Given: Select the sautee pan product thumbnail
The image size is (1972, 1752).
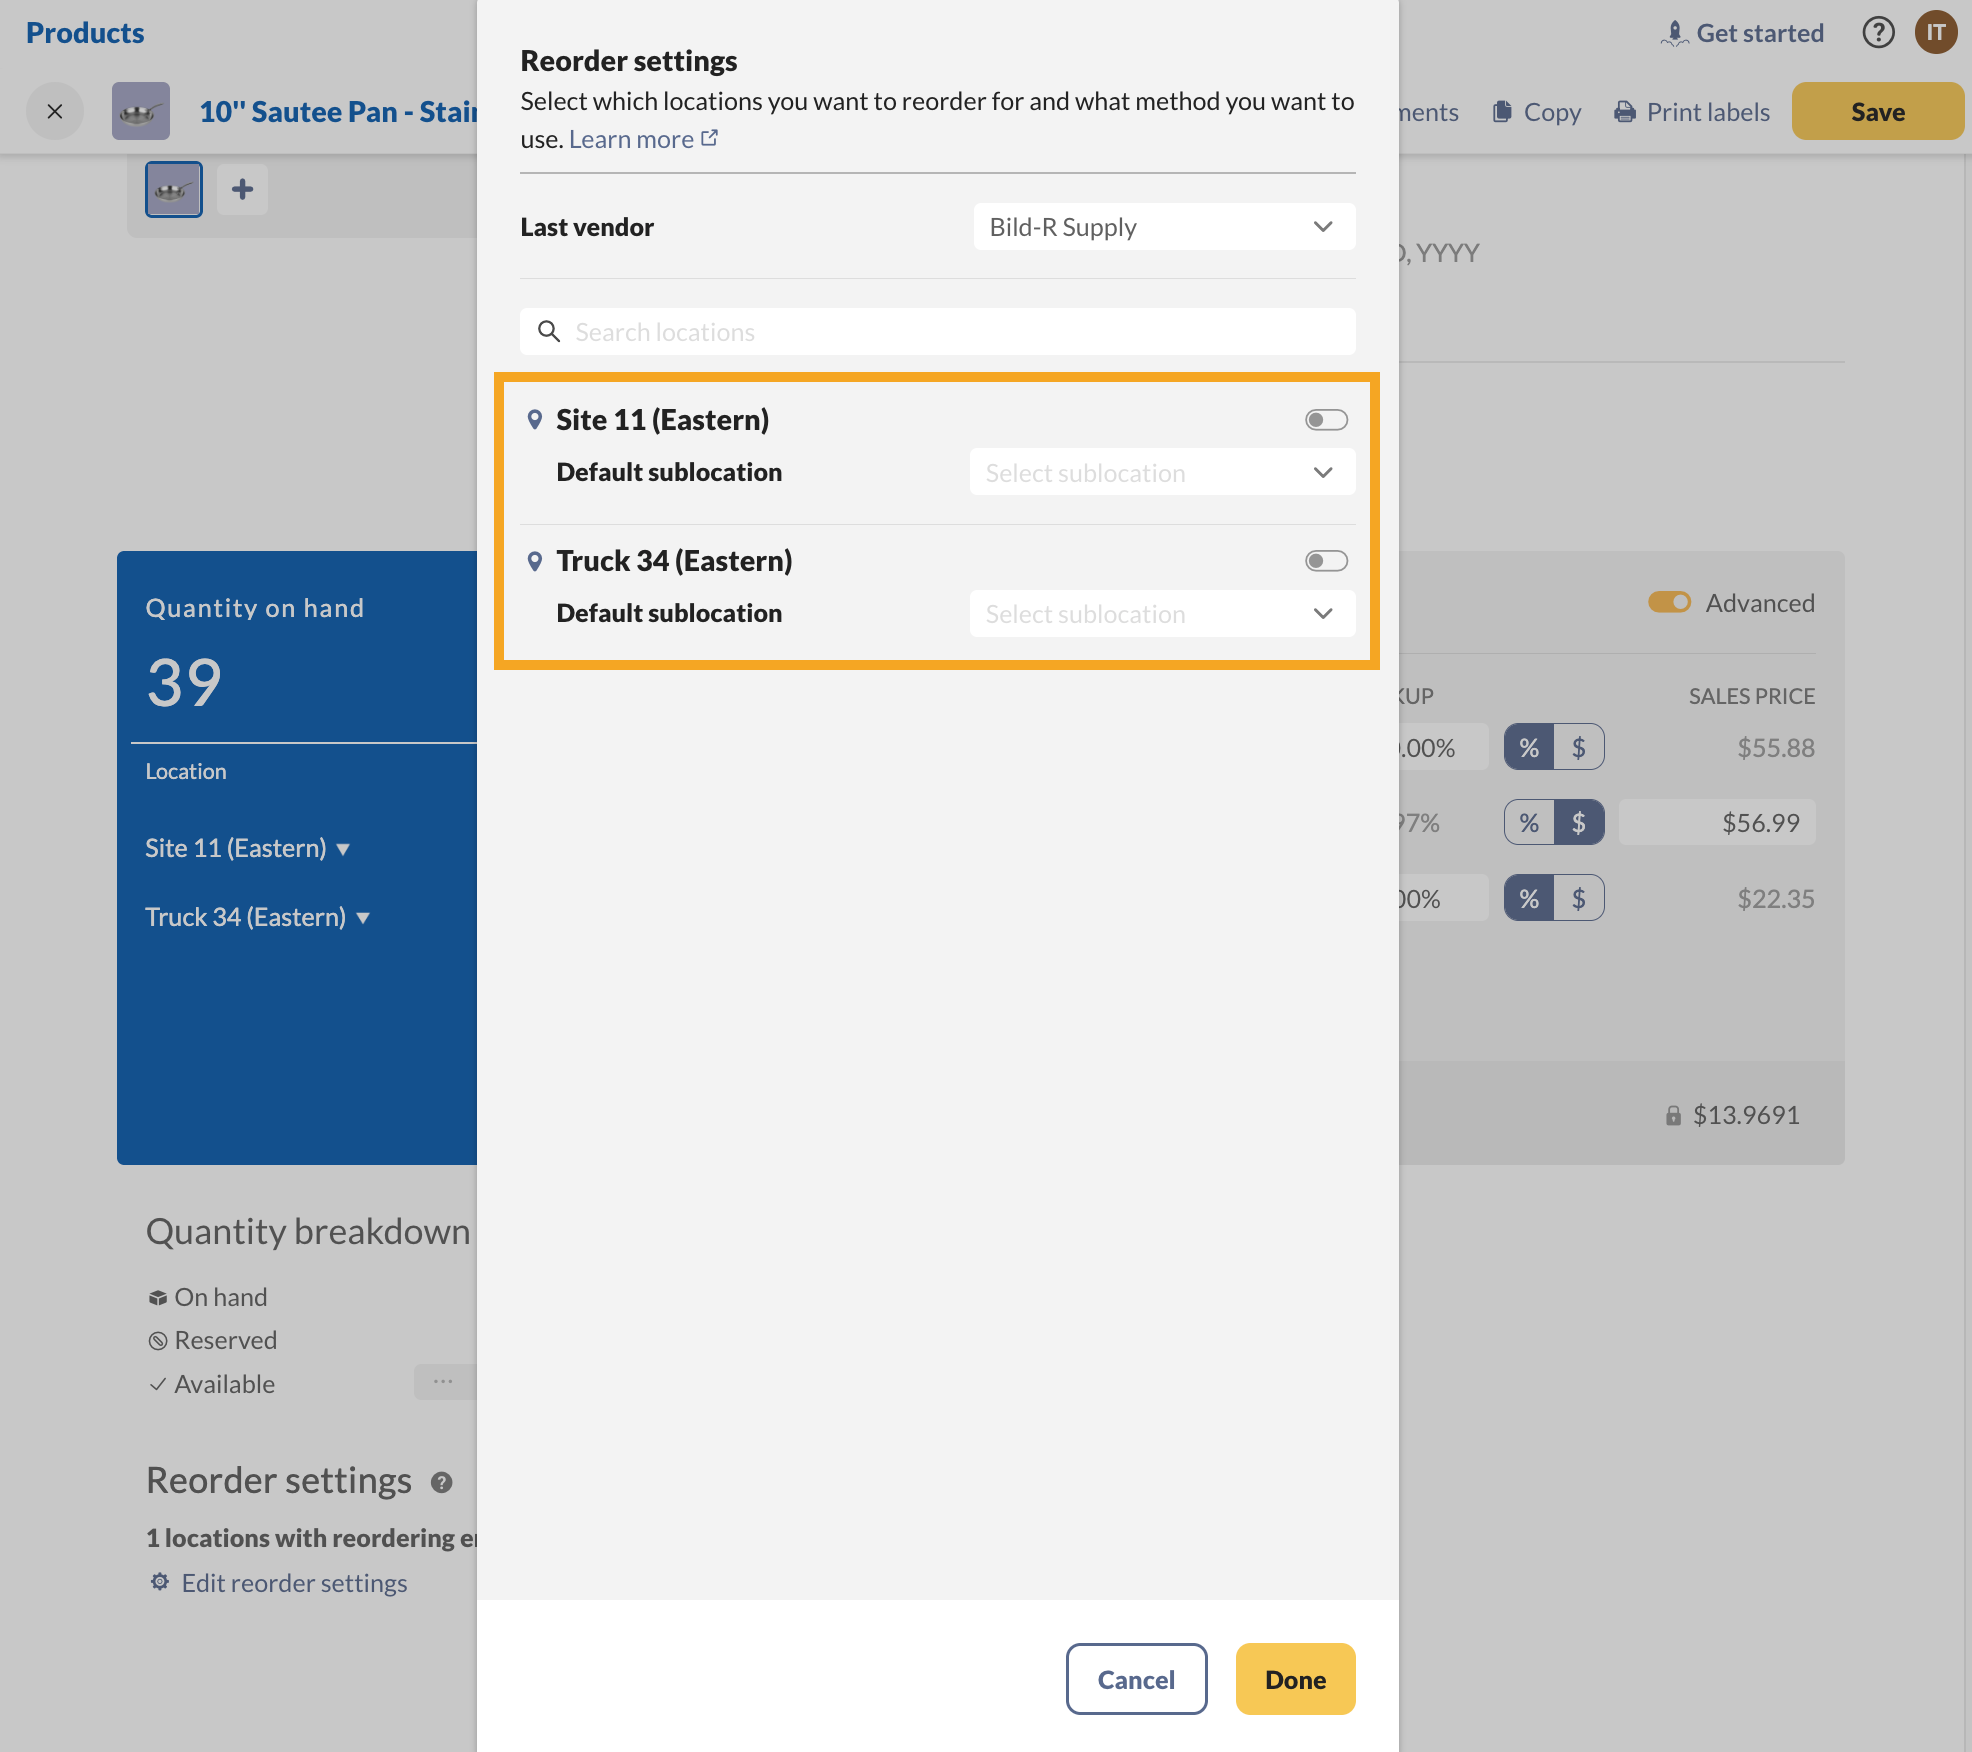Looking at the screenshot, I should pos(174,189).
